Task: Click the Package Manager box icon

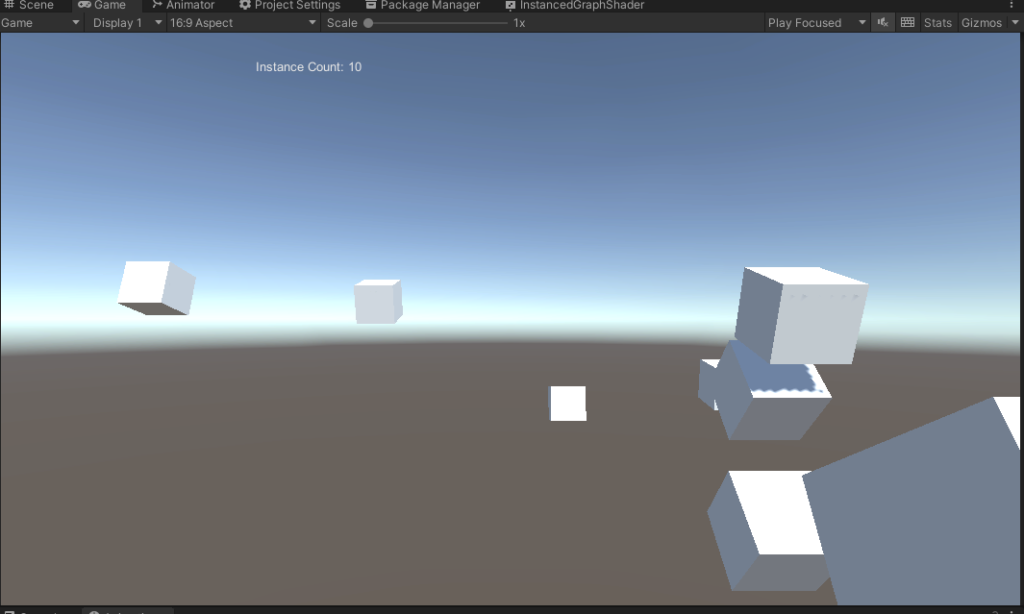Action: point(370,5)
